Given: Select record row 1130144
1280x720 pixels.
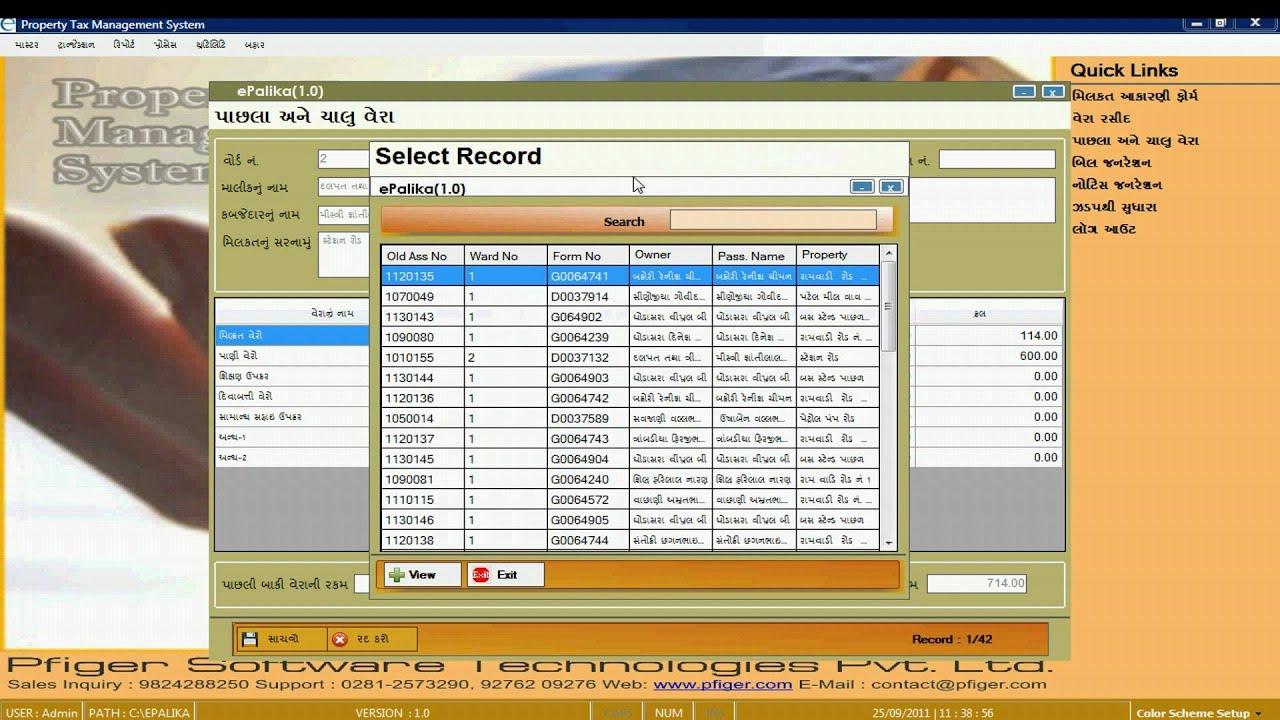Looking at the screenshot, I should coord(630,378).
